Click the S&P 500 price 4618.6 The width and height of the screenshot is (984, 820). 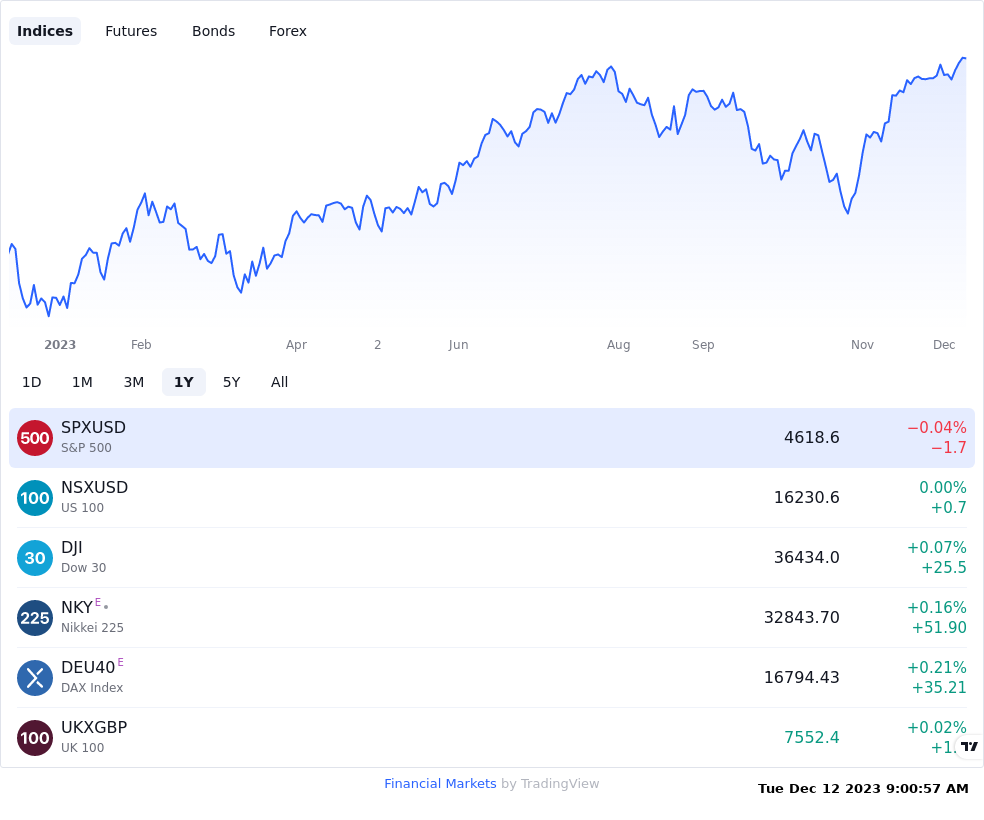pyautogui.click(x=811, y=437)
